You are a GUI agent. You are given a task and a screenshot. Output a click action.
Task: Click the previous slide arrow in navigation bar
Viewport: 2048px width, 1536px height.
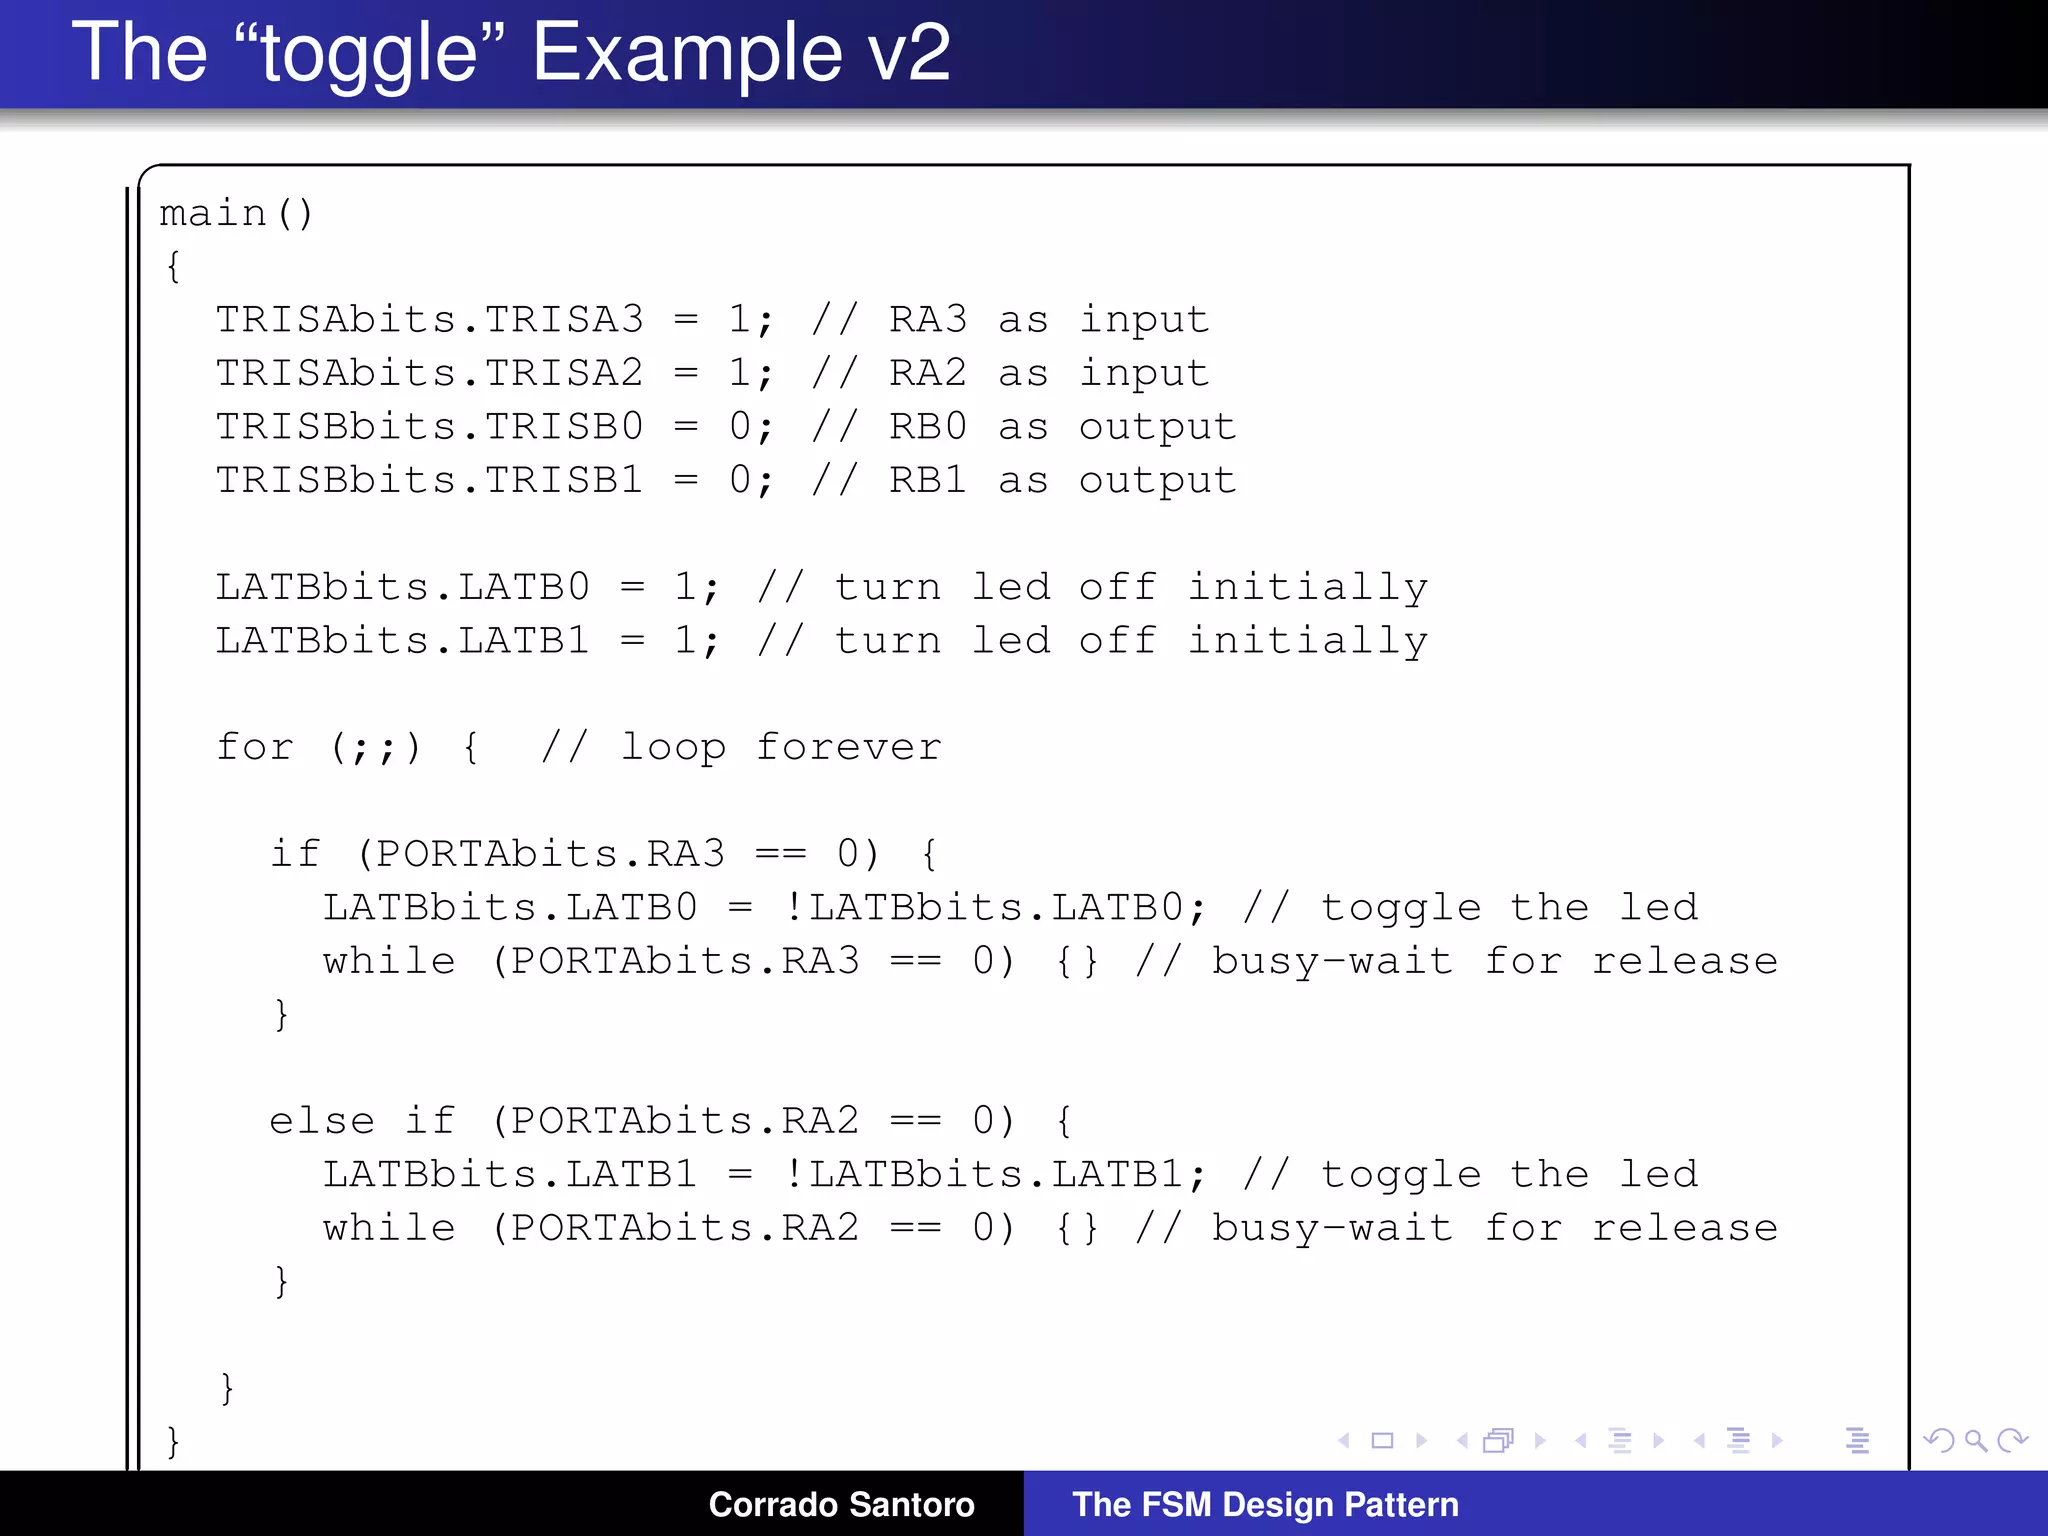(x=1344, y=1440)
